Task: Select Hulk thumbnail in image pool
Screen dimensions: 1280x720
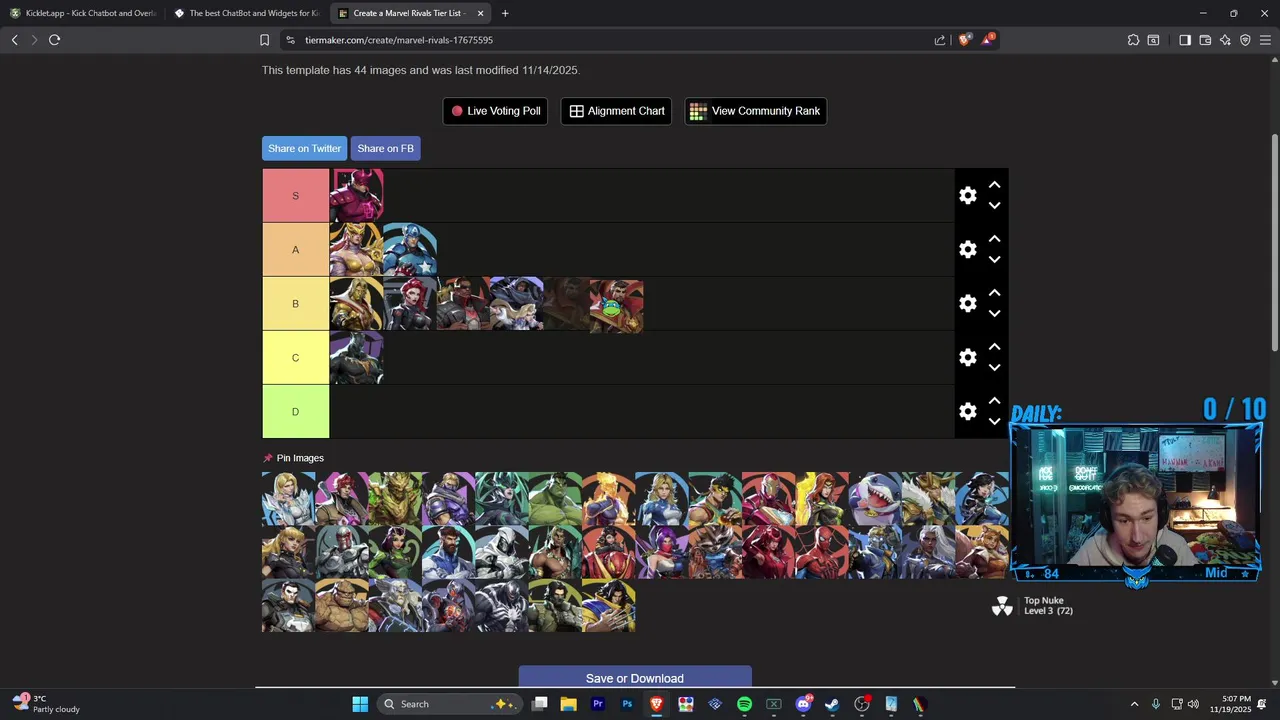Action: 555,499
